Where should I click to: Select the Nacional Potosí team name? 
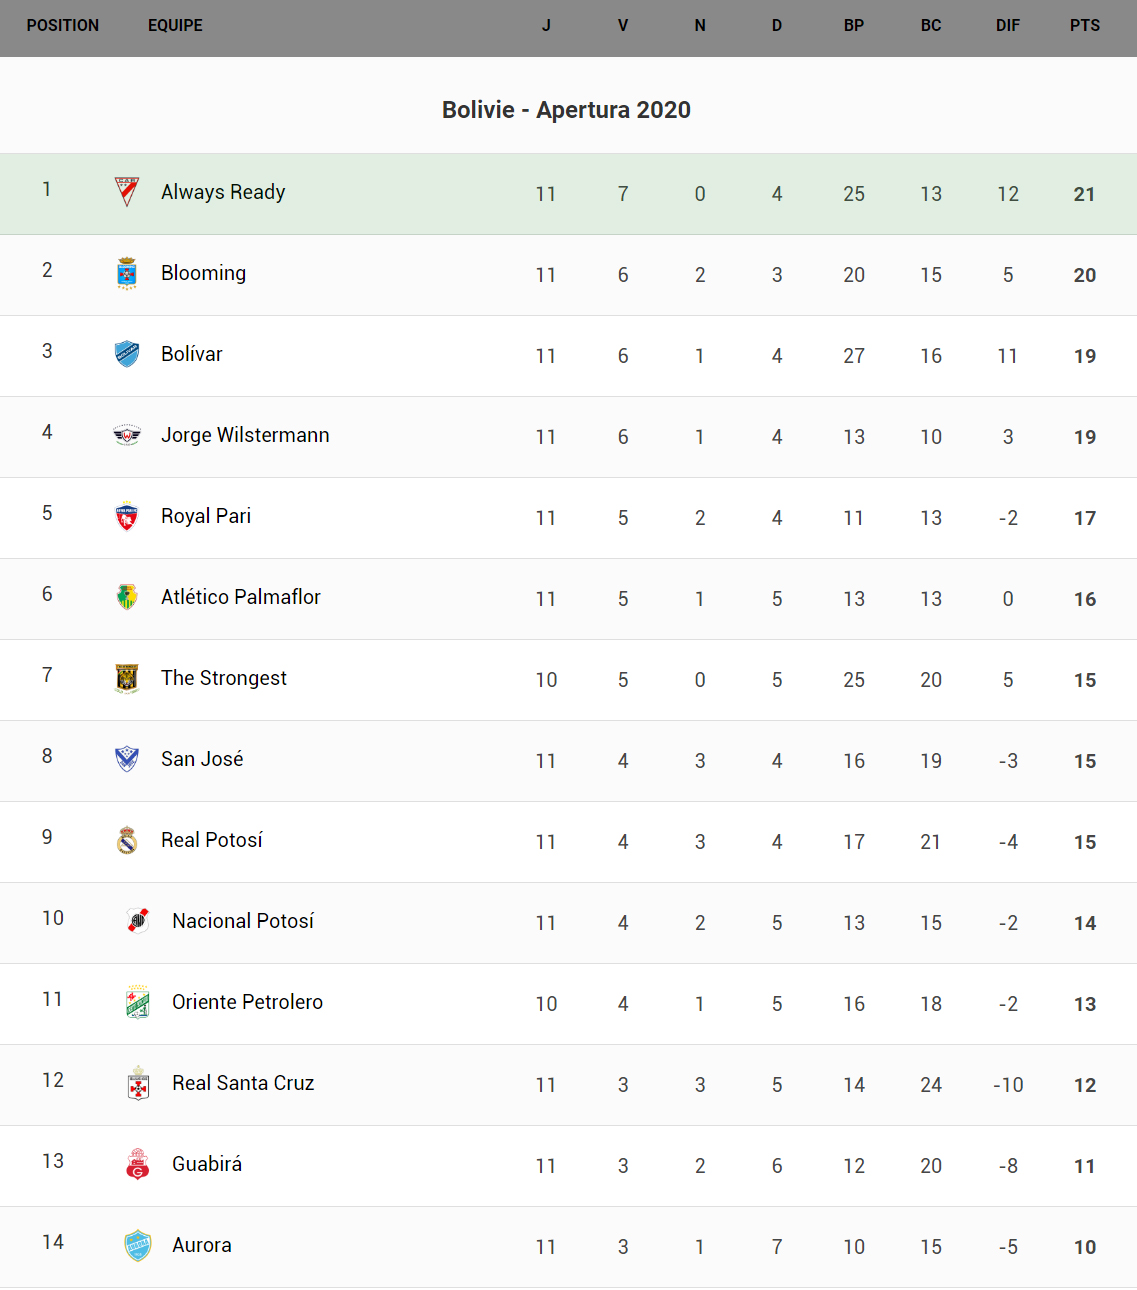(x=243, y=921)
